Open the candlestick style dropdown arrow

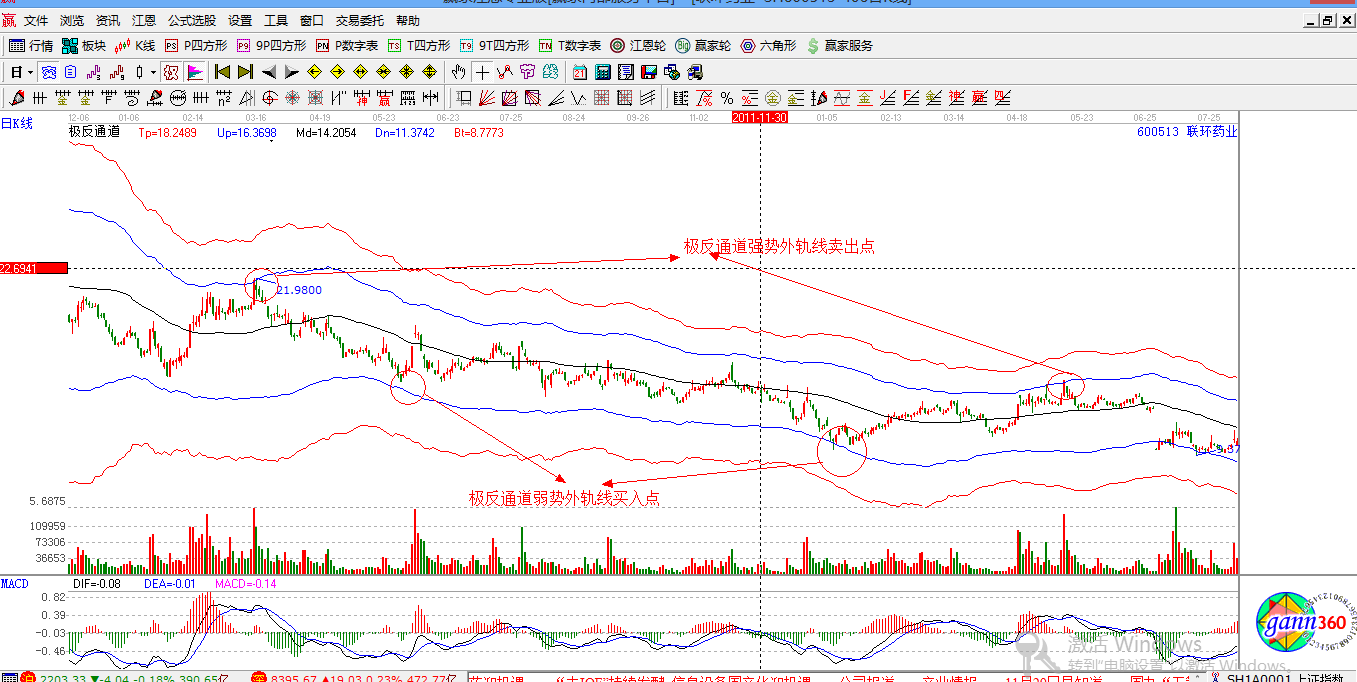tap(153, 72)
